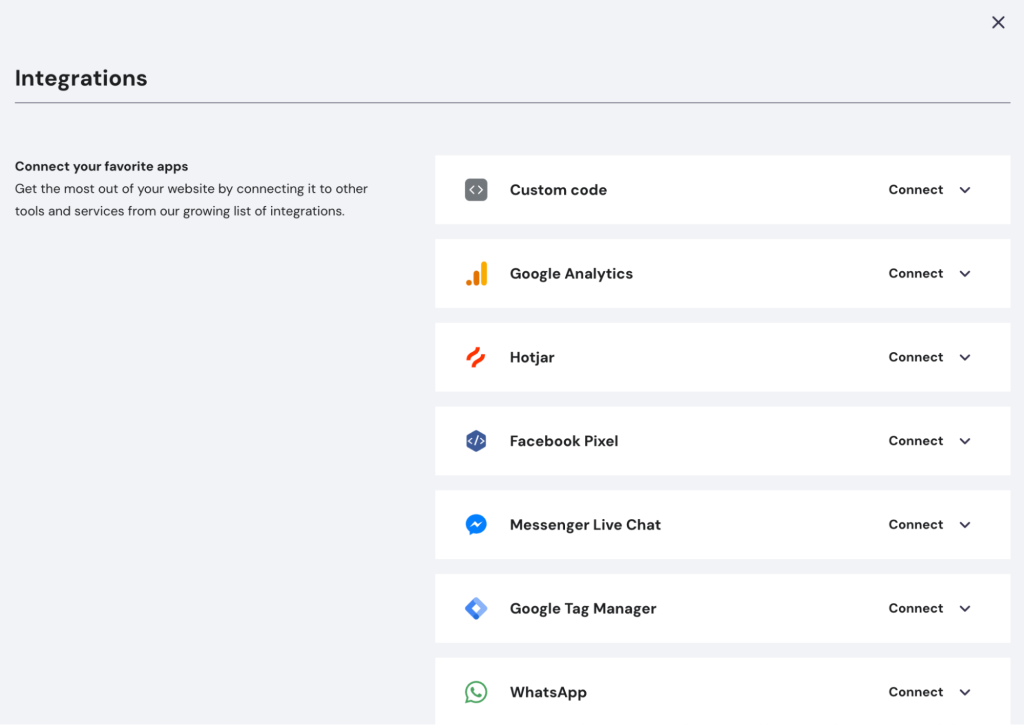The width and height of the screenshot is (1024, 725).
Task: Click the Integrations page heading
Action: point(80,77)
